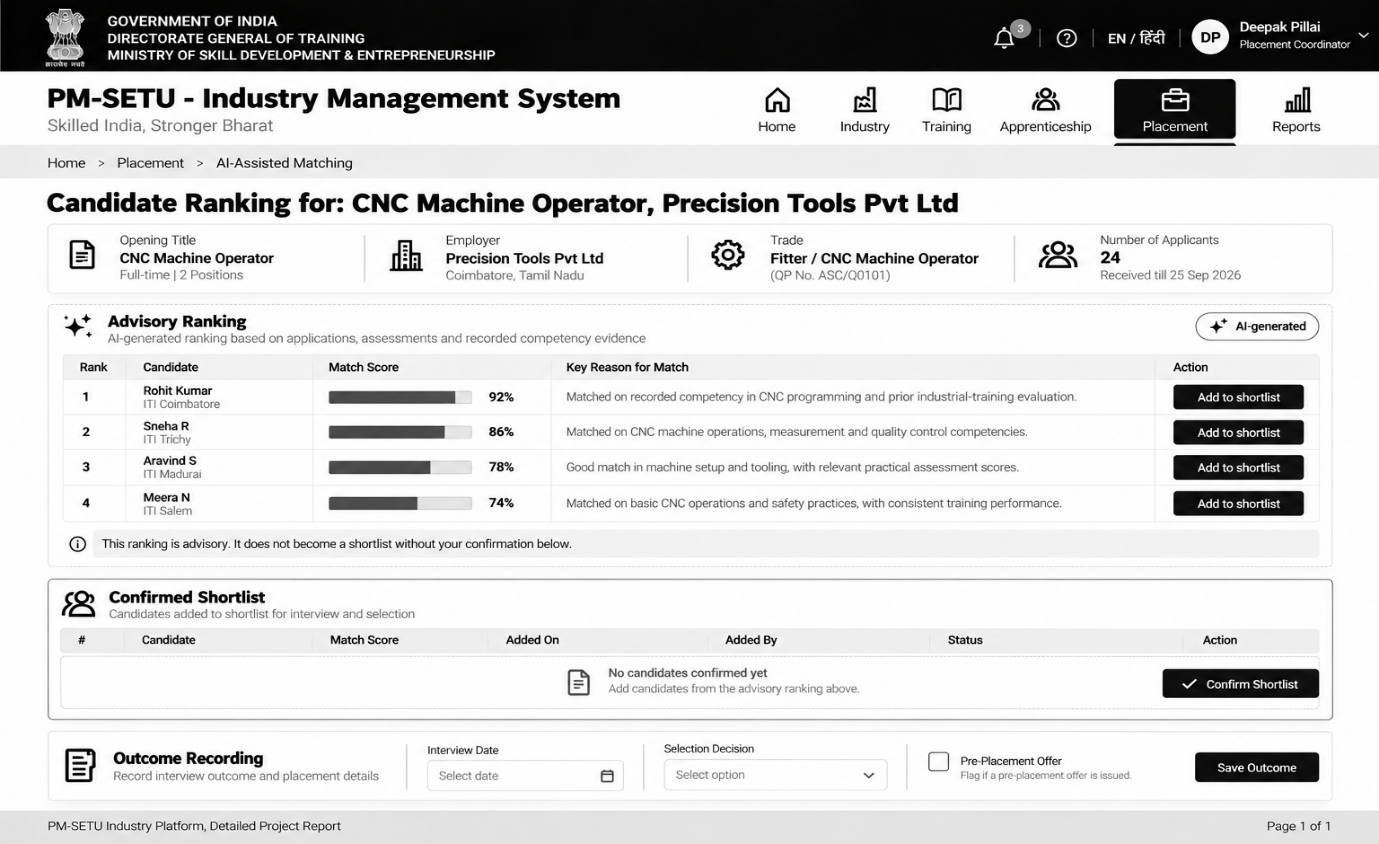Image resolution: width=1379 pixels, height=844 pixels.
Task: Click the candidate name Sneha R
Action: [166, 426]
